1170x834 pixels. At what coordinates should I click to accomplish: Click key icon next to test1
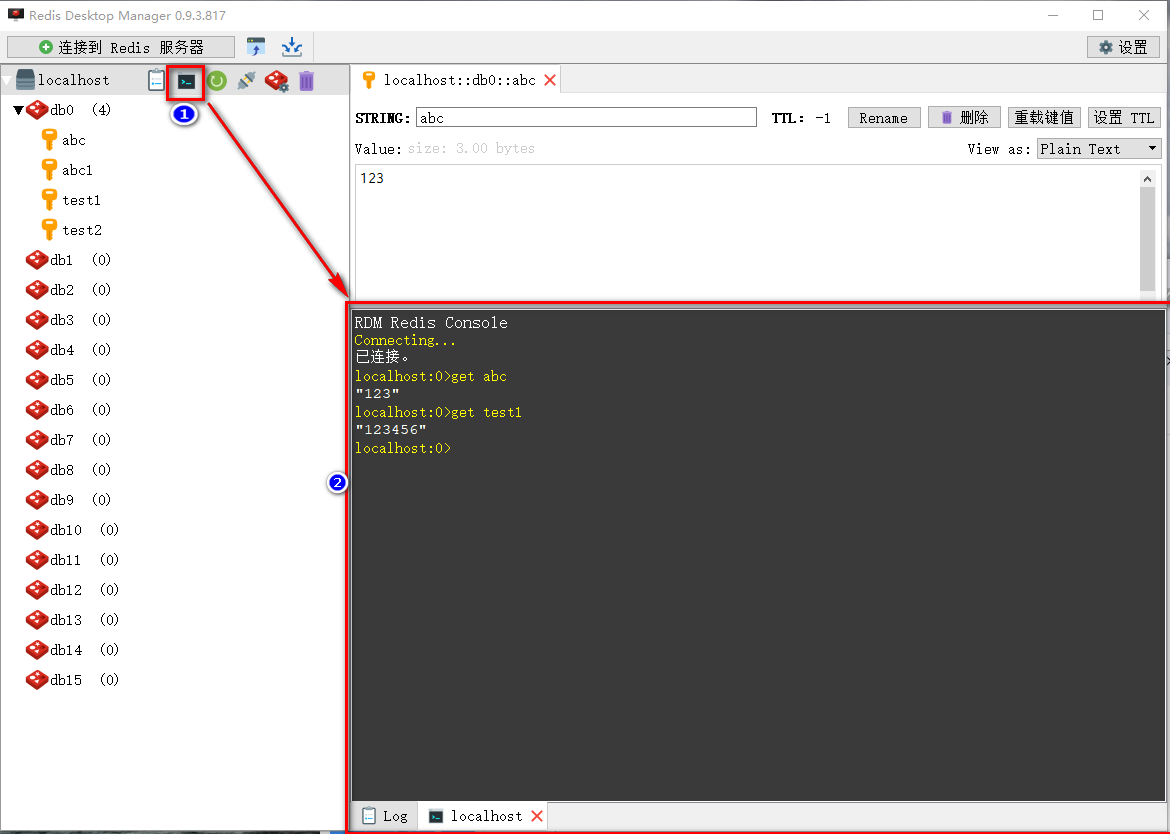click(x=49, y=199)
